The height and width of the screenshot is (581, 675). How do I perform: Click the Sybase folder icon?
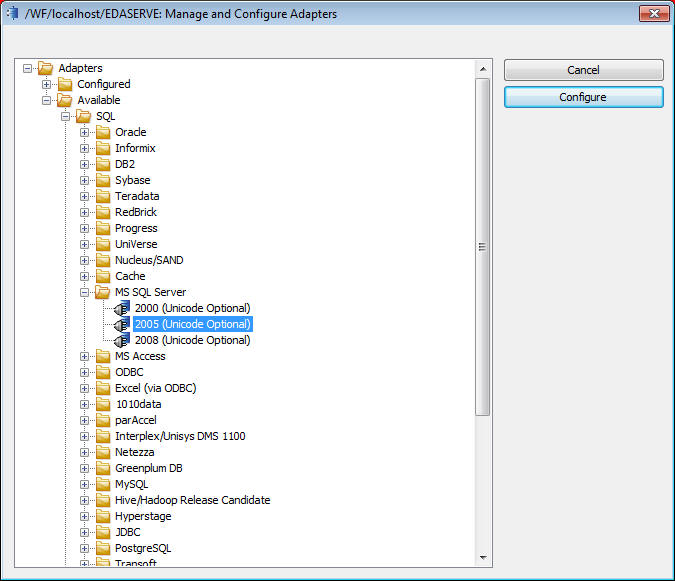(x=103, y=180)
